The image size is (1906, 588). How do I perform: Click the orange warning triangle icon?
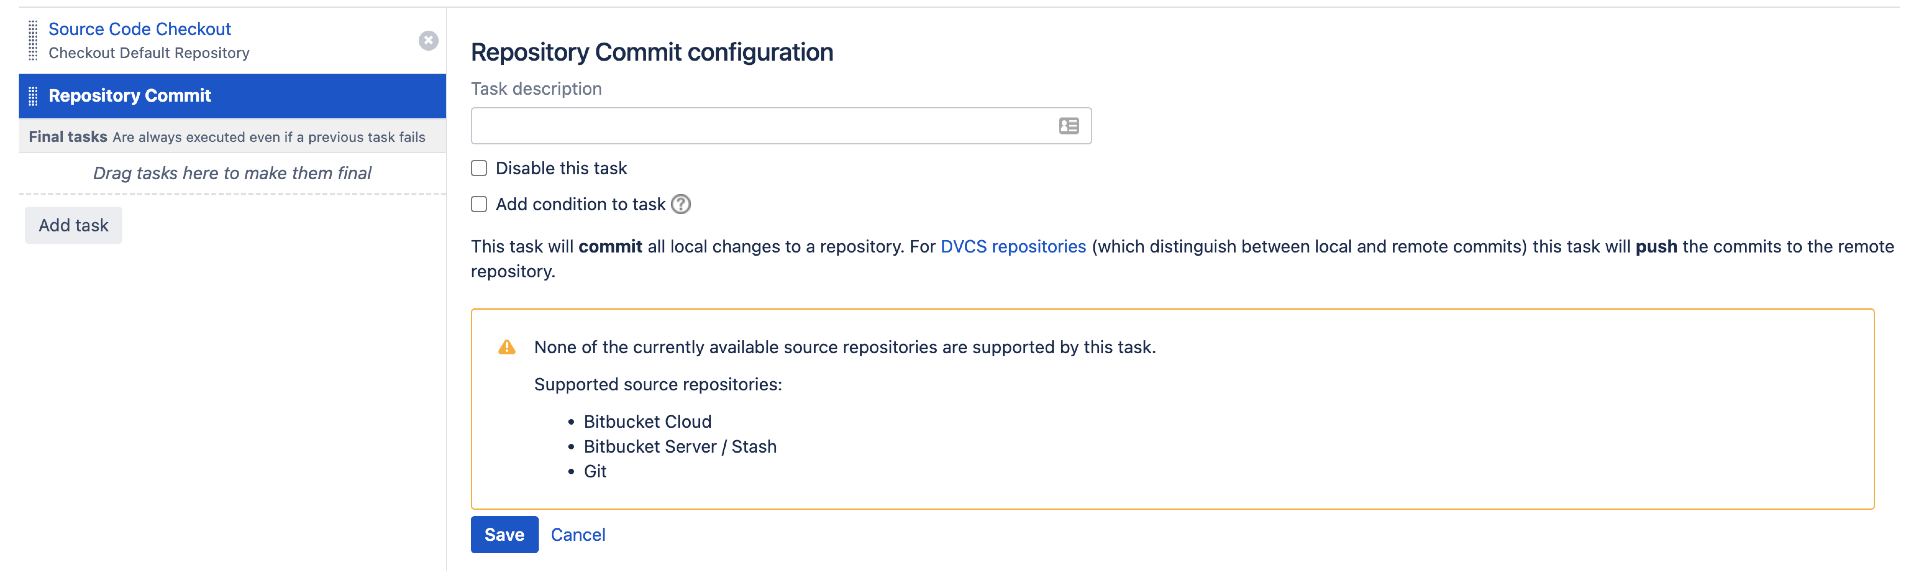click(x=507, y=347)
